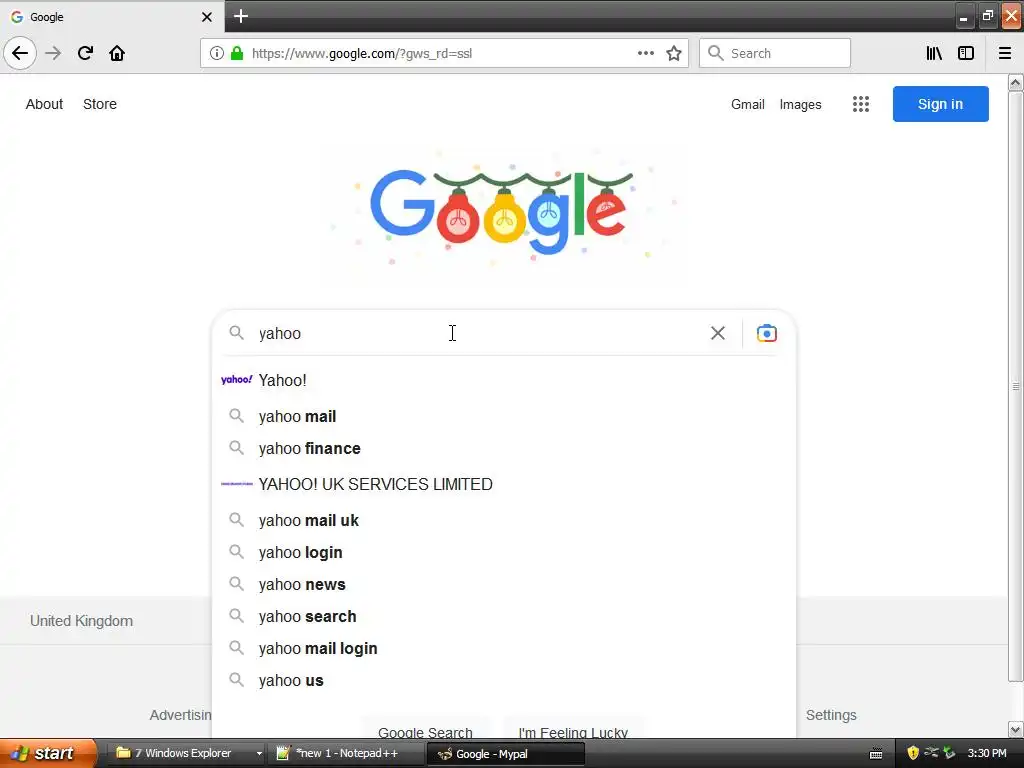The width and height of the screenshot is (1024, 768).
Task: Bookmark this page with the star icon
Action: (674, 53)
